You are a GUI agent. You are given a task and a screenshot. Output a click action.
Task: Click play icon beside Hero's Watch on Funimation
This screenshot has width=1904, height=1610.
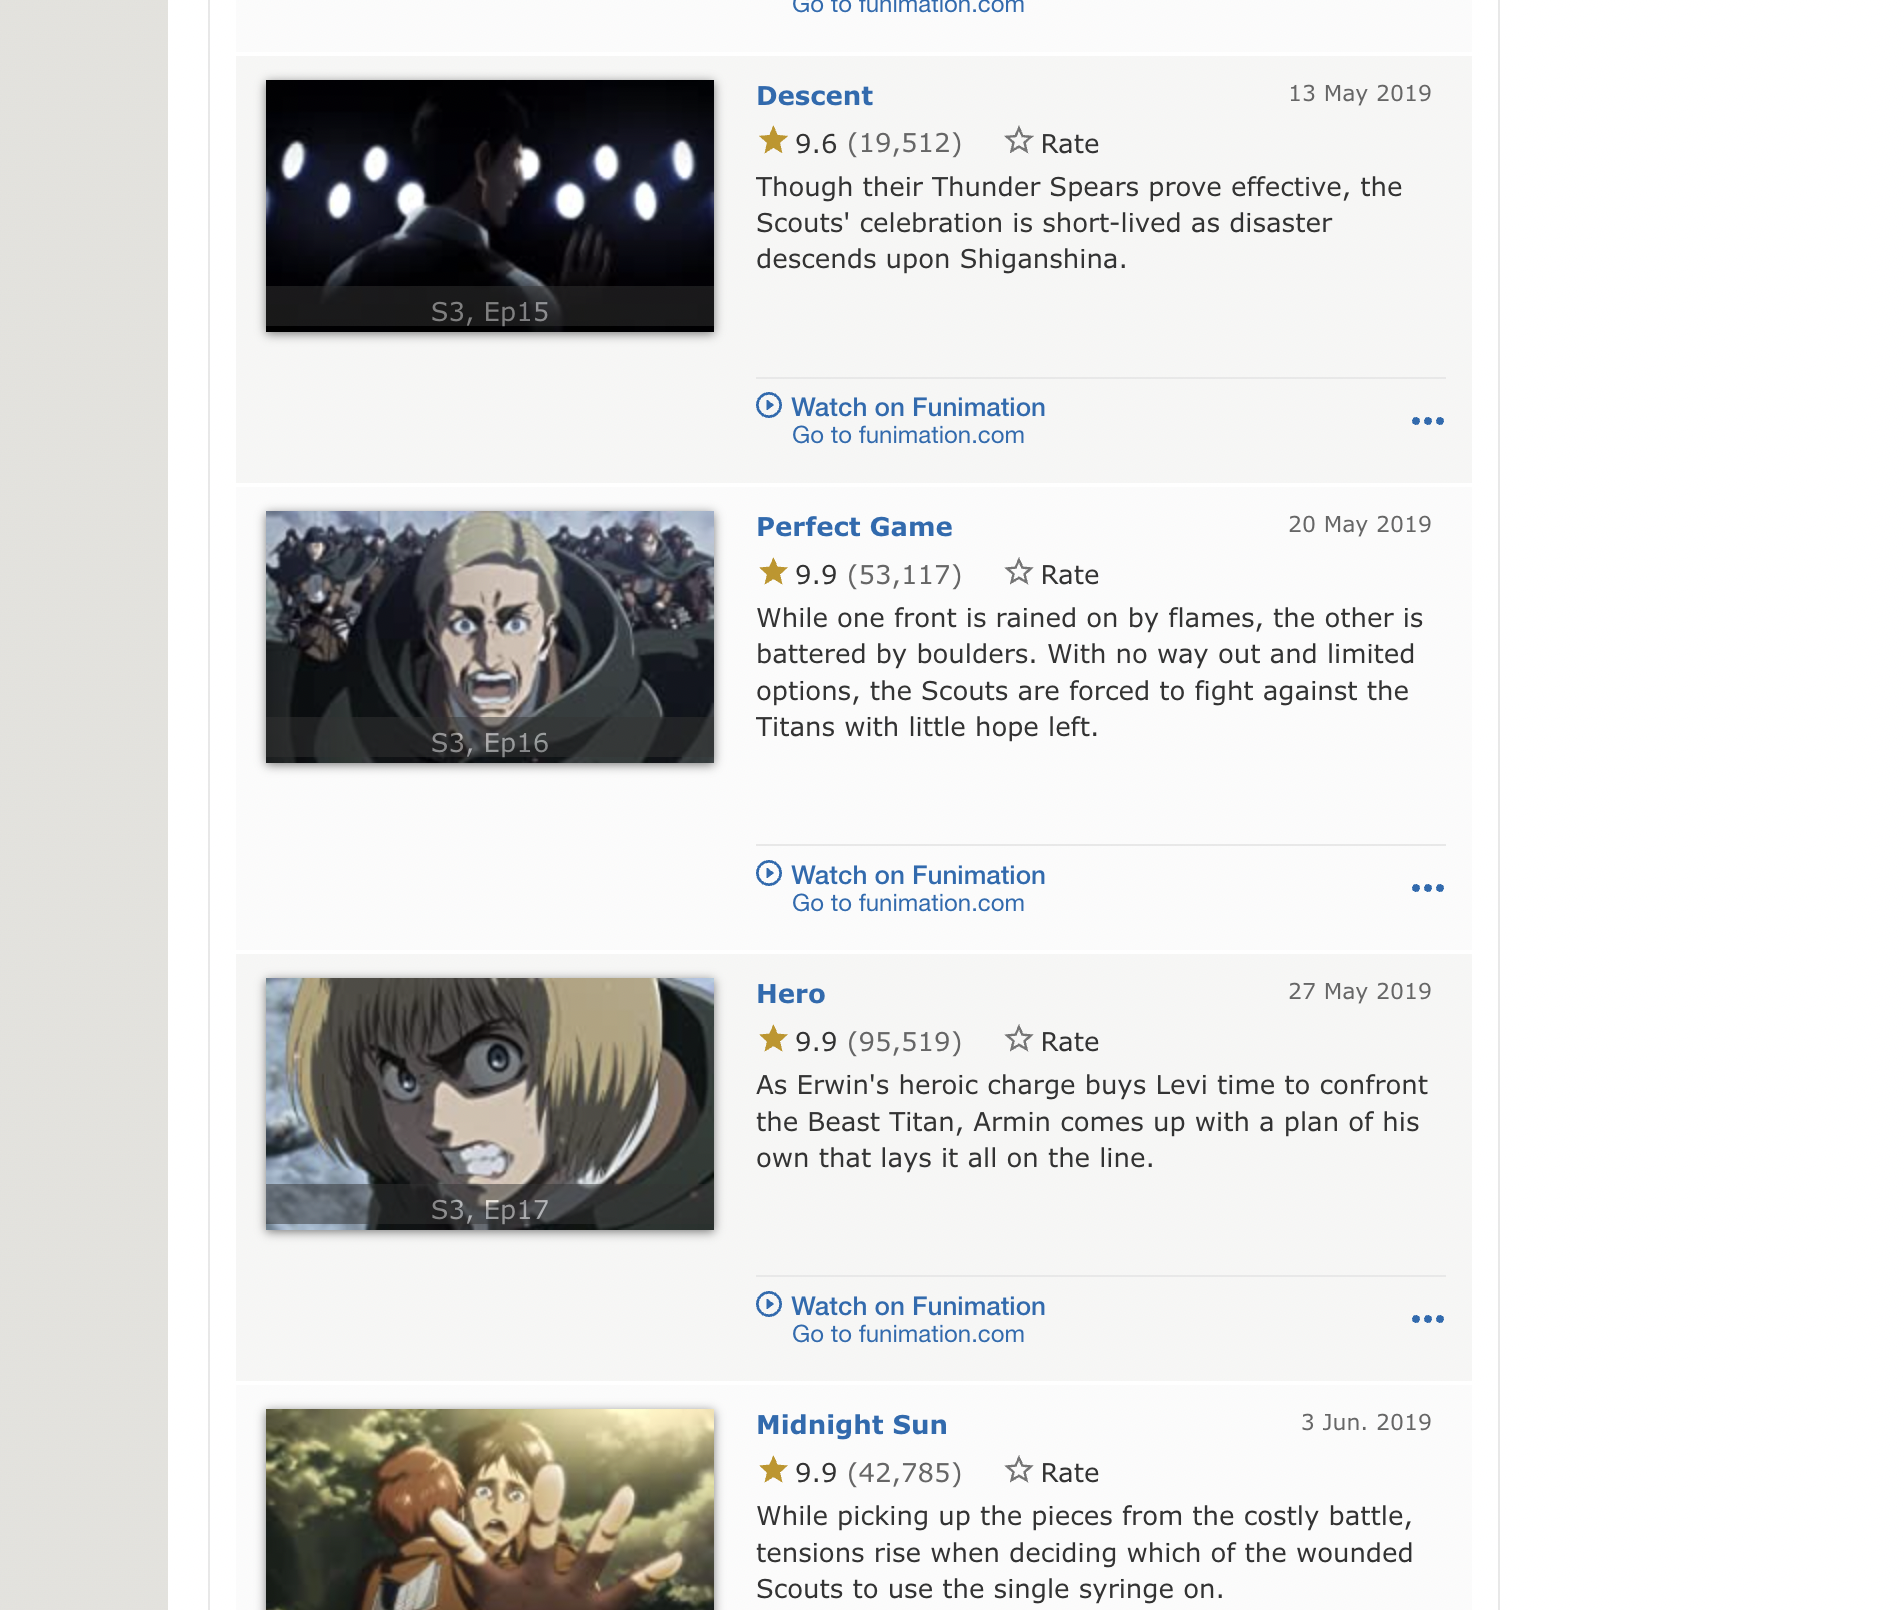coord(769,1304)
